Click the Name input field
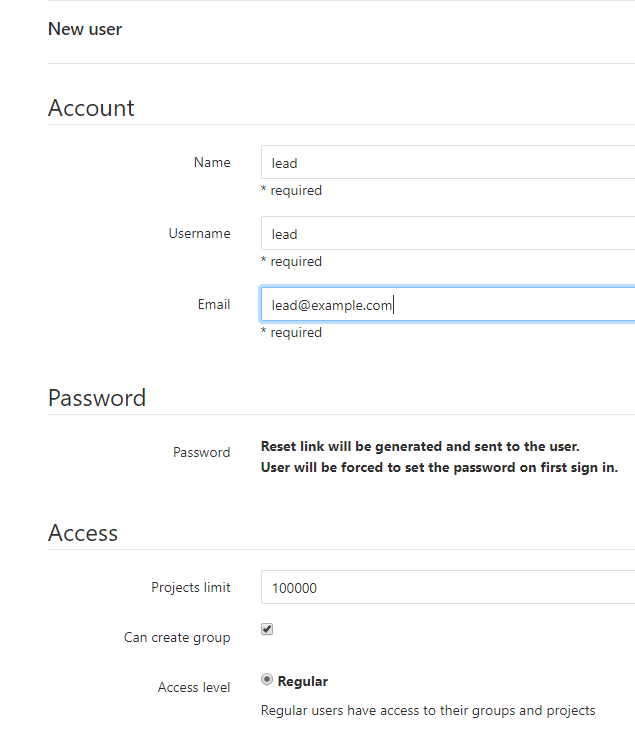Image resolution: width=635 pixels, height=738 pixels. tap(448, 162)
